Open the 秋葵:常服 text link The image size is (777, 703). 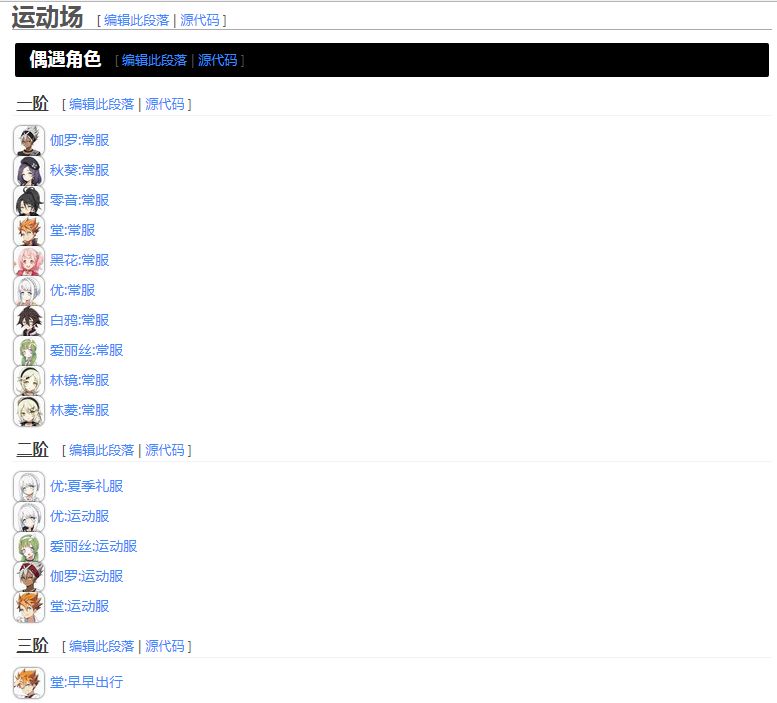point(79,170)
